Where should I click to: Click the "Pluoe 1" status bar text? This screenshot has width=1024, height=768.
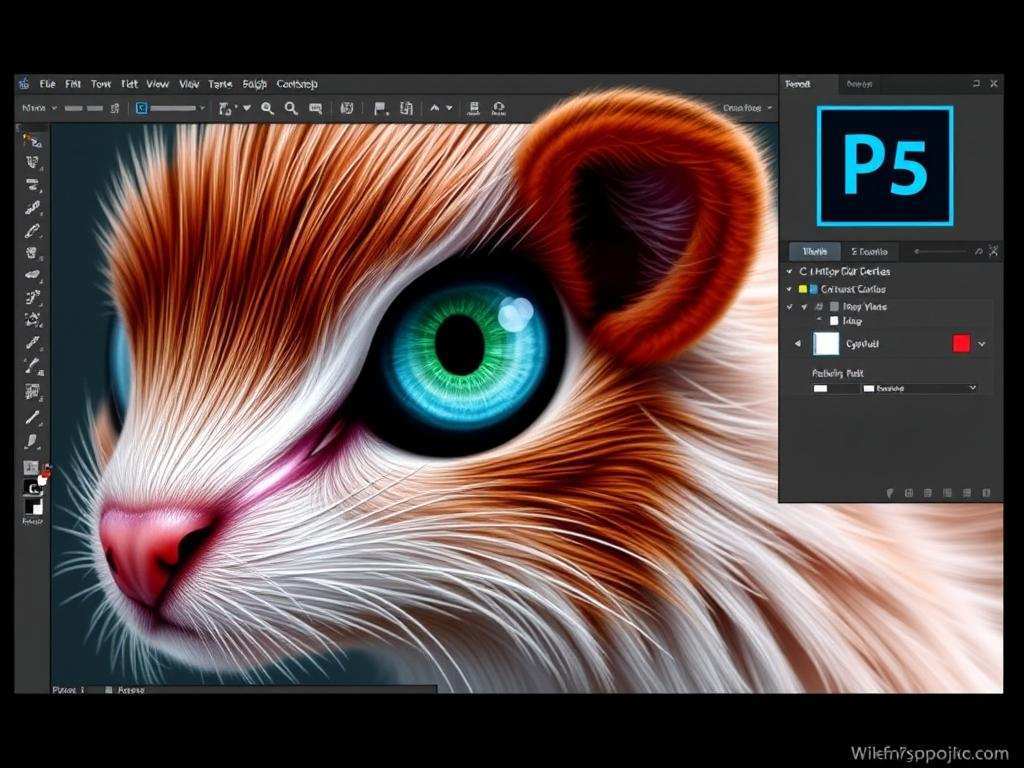69,690
